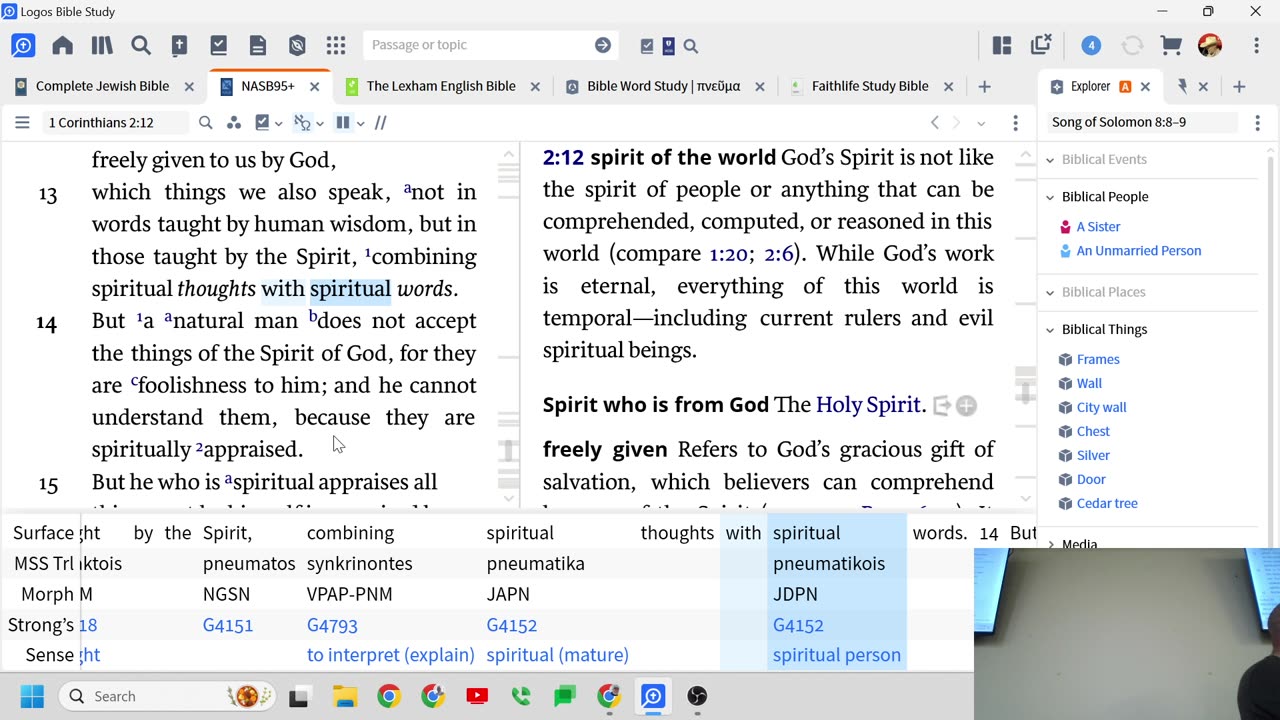This screenshot has width=1280, height=720.
Task: Add a new tab next to Faithlife
Action: pyautogui.click(x=984, y=87)
